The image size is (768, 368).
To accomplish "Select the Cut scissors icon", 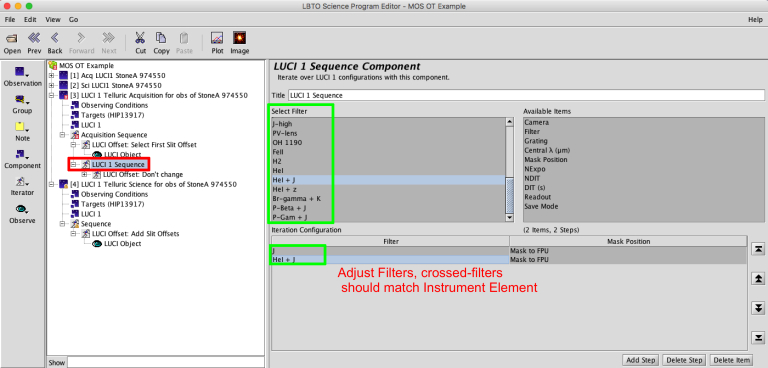I will pos(141,38).
